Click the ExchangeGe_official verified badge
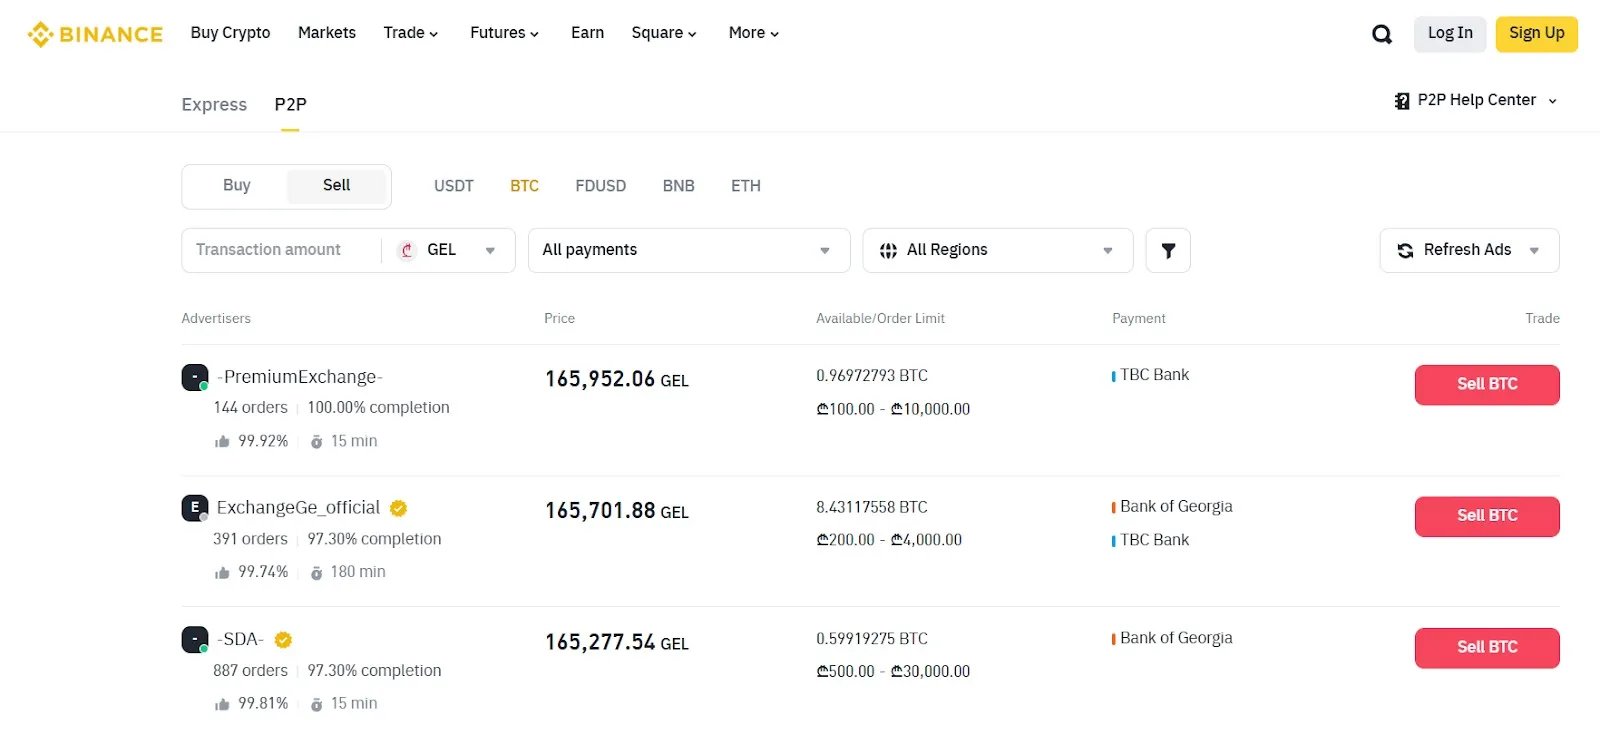The width and height of the screenshot is (1600, 735). click(398, 508)
